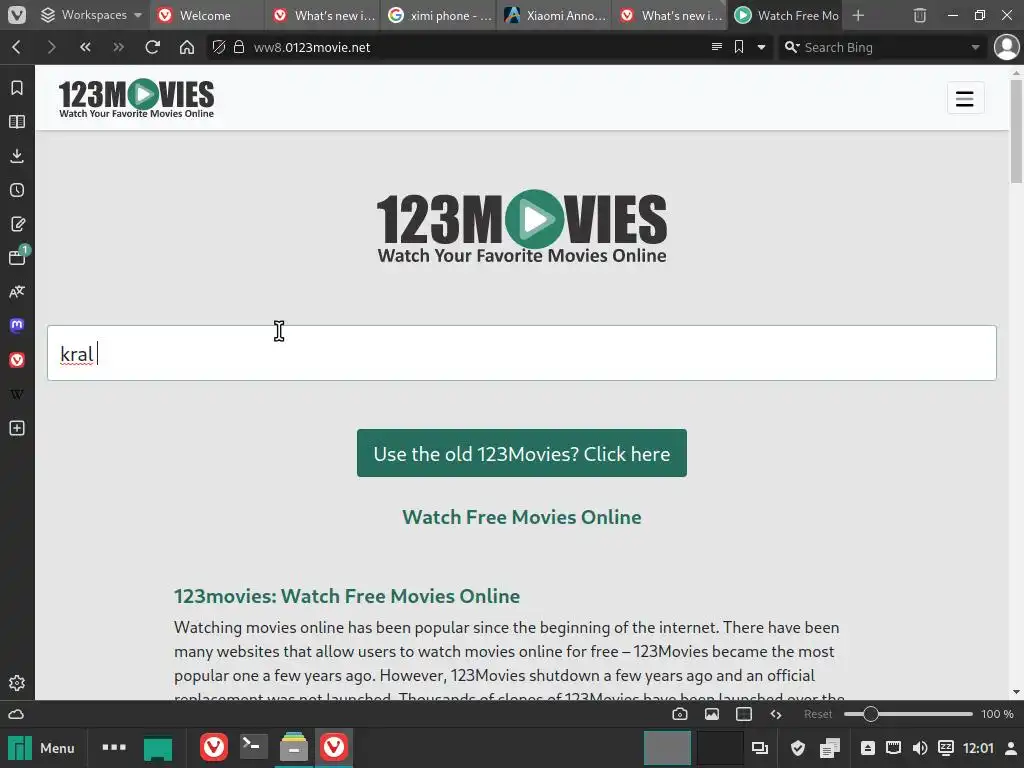Open reader view from address bar
The width and height of the screenshot is (1024, 768).
(x=716, y=47)
